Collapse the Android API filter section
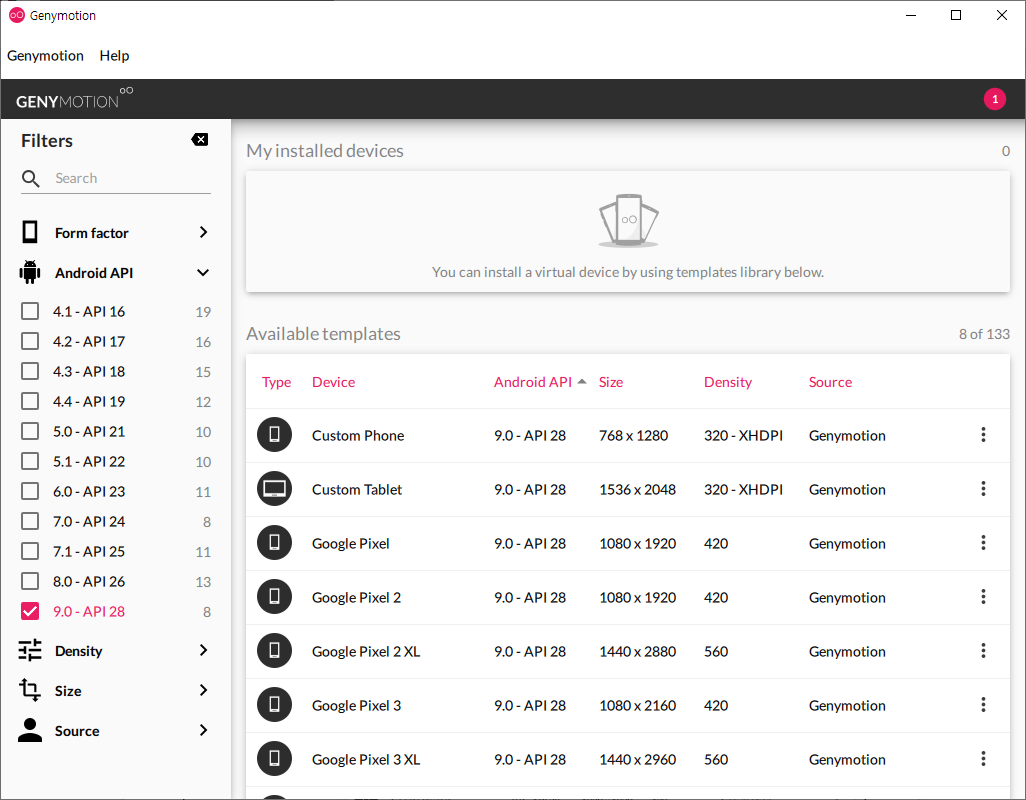The height and width of the screenshot is (800, 1026). tap(203, 272)
